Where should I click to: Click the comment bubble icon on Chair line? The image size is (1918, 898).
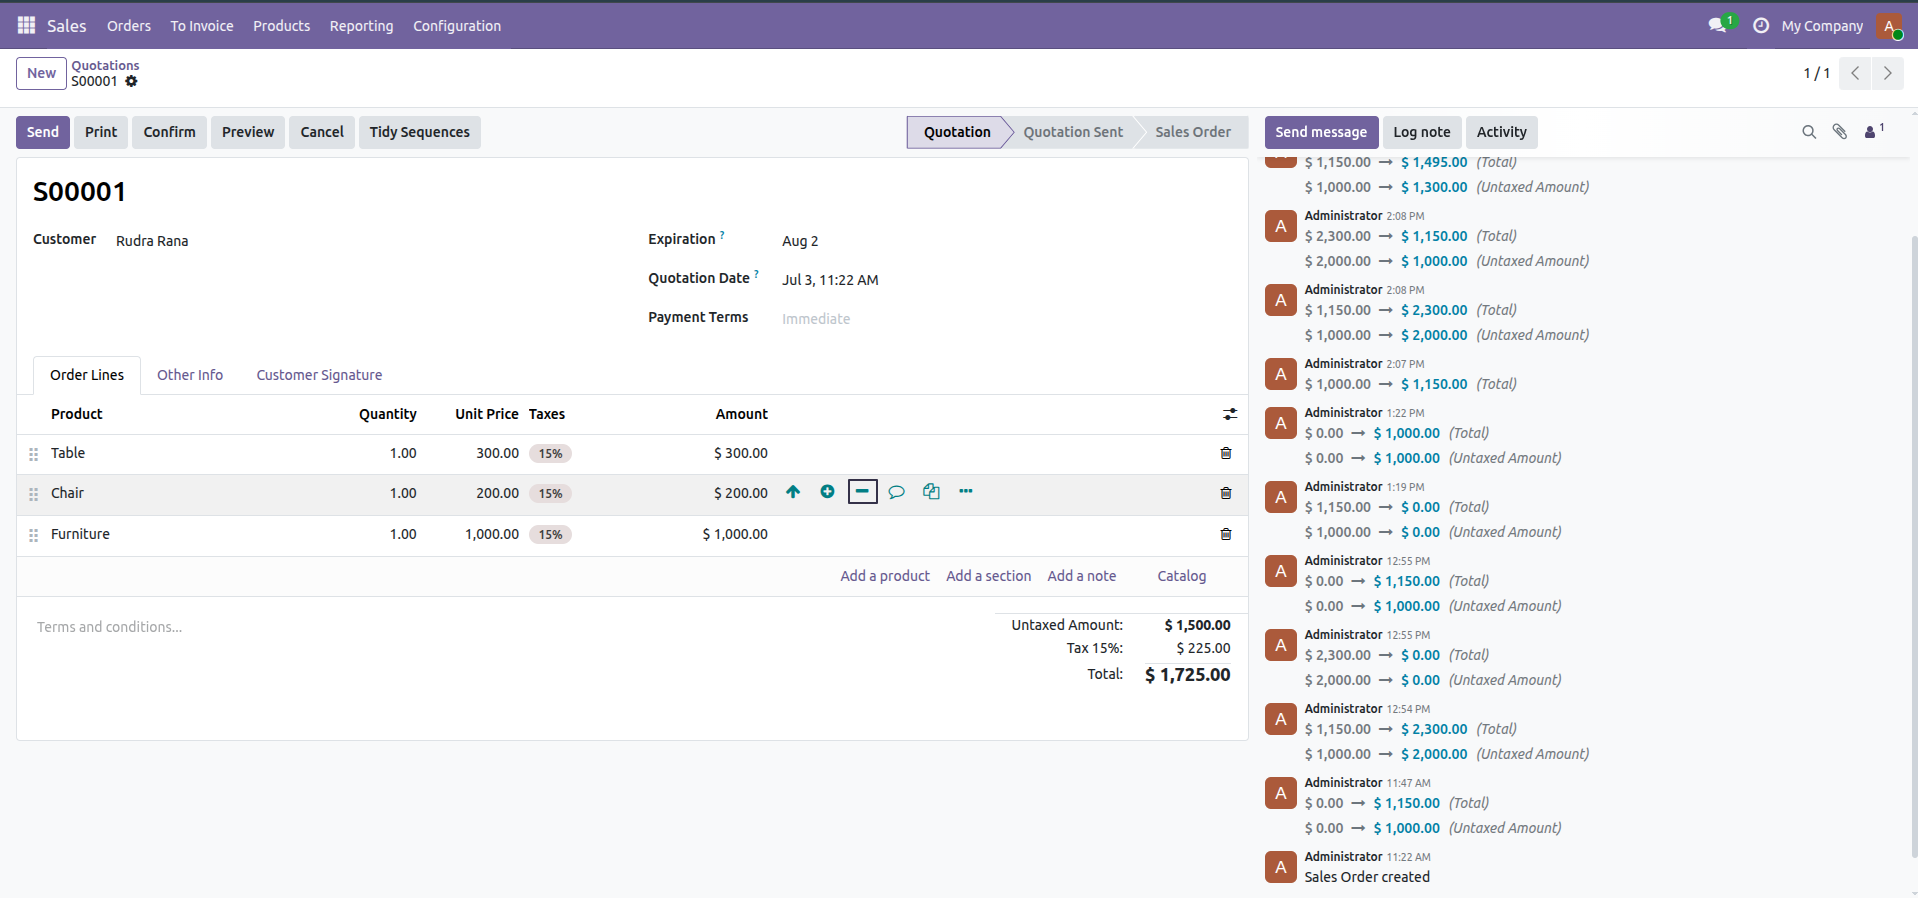(897, 492)
